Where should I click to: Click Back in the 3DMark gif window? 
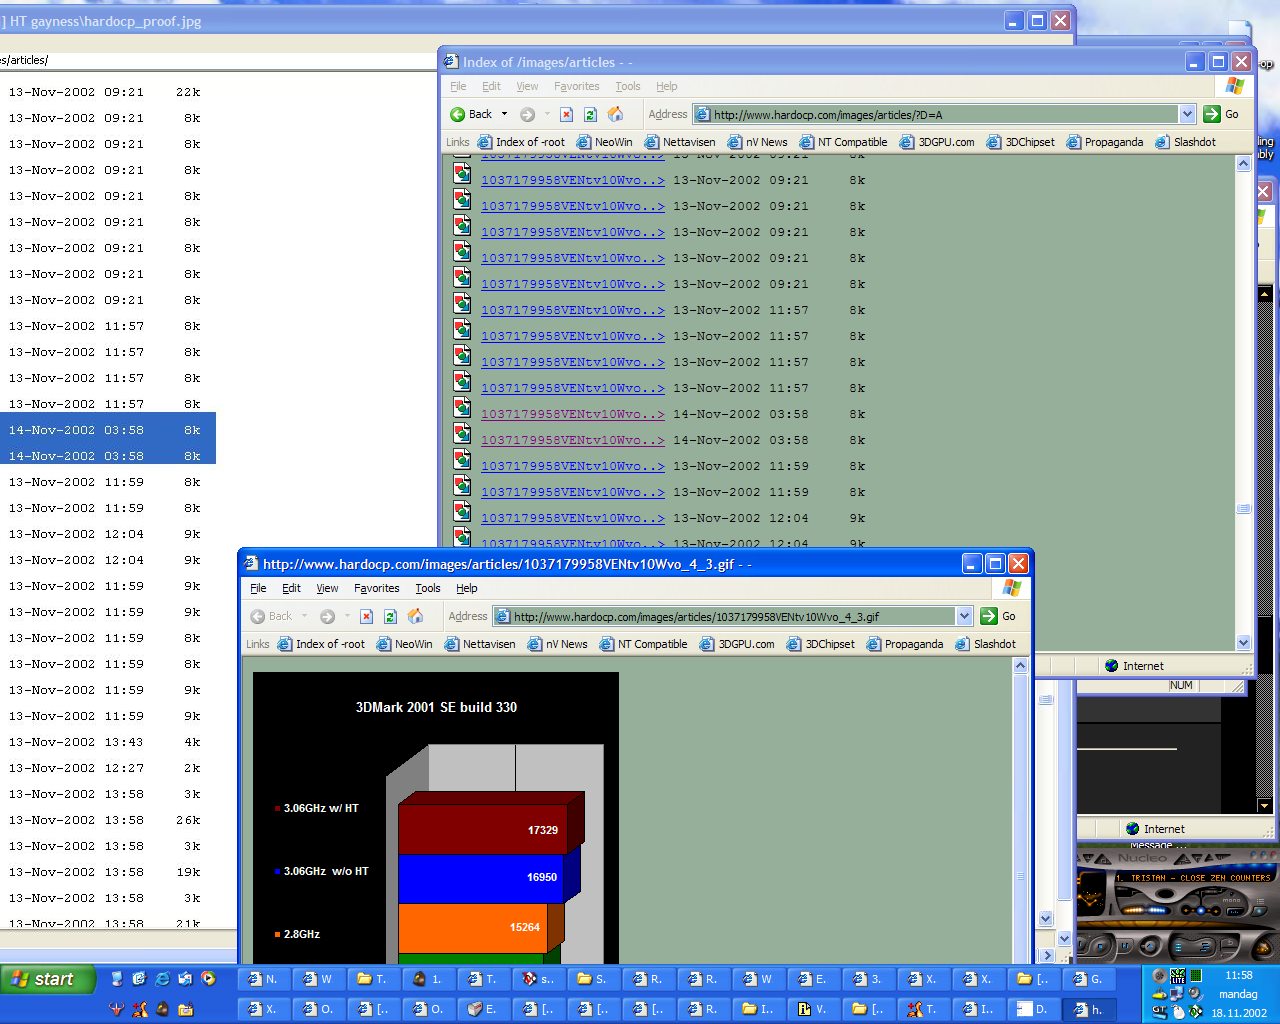pyautogui.click(x=271, y=616)
